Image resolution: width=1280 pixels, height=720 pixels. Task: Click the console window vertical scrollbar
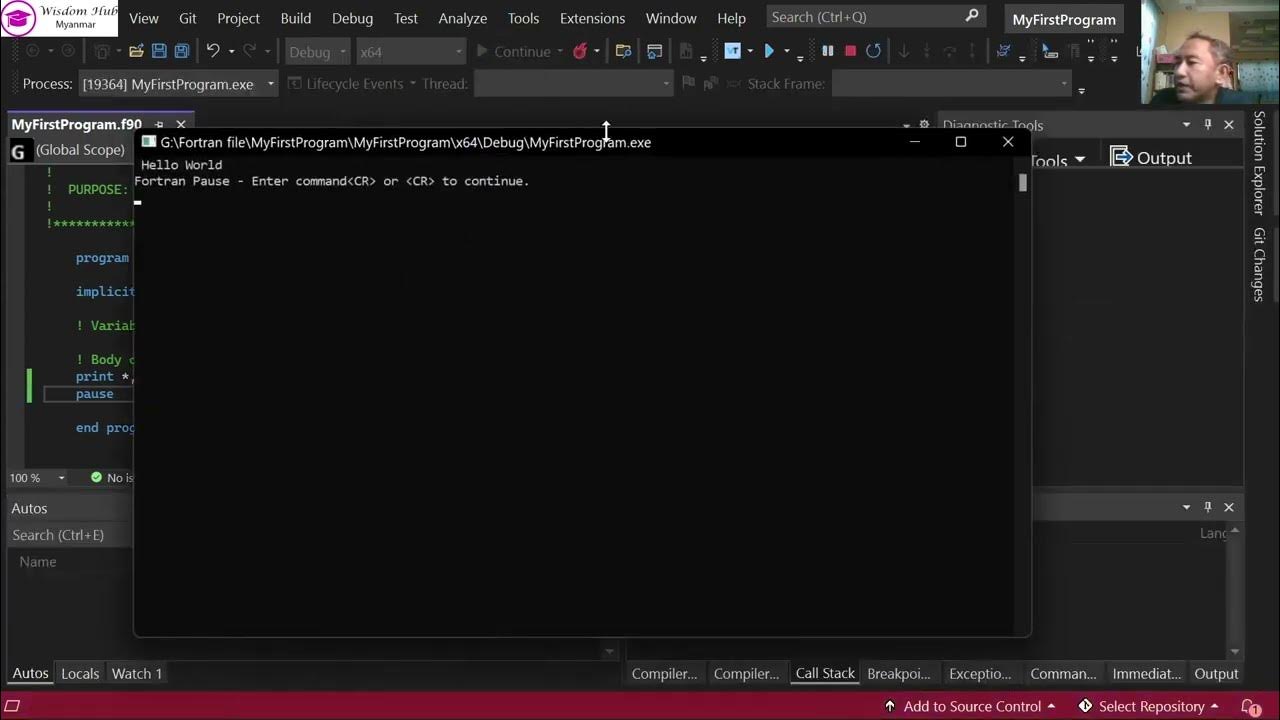click(x=1023, y=183)
